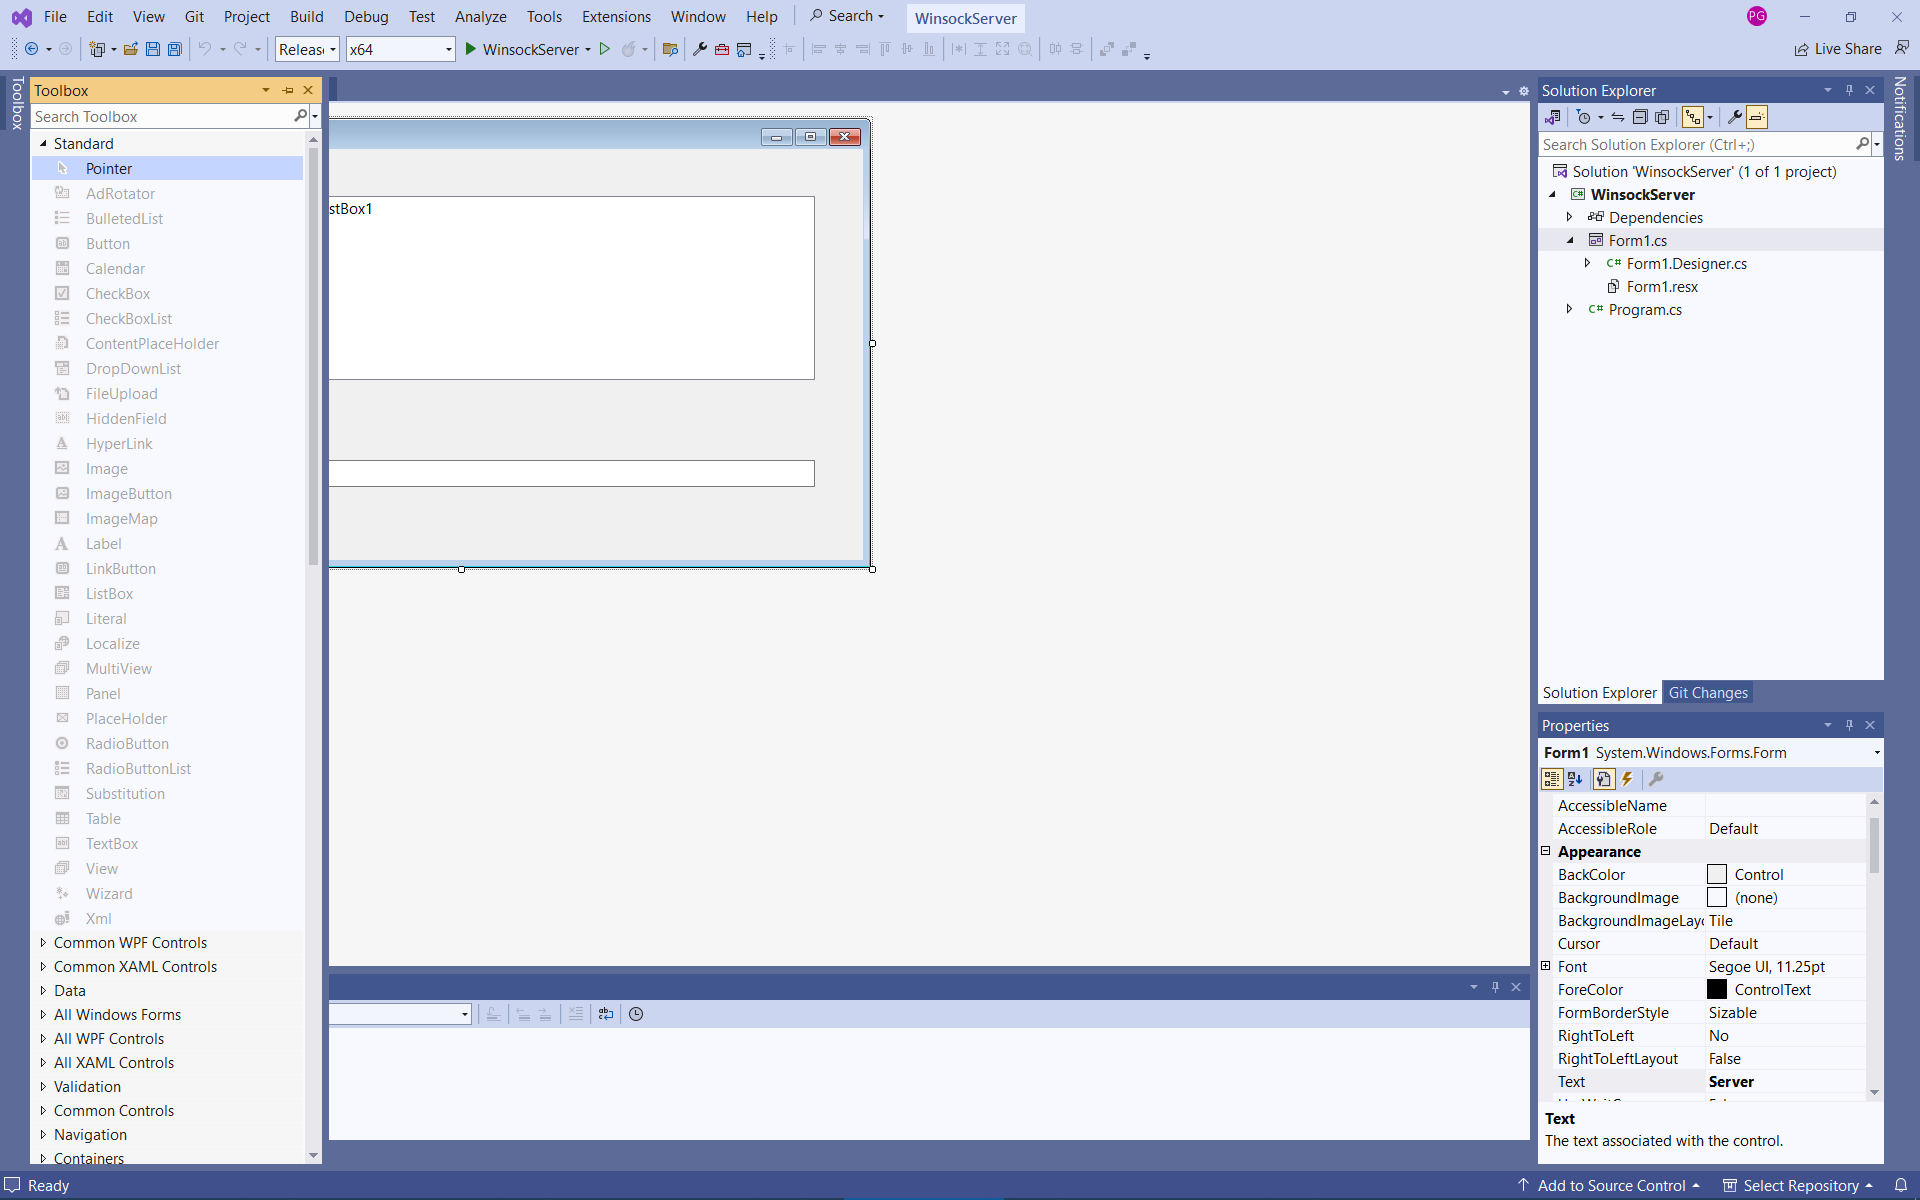Click the Live Share button

tap(1837, 49)
